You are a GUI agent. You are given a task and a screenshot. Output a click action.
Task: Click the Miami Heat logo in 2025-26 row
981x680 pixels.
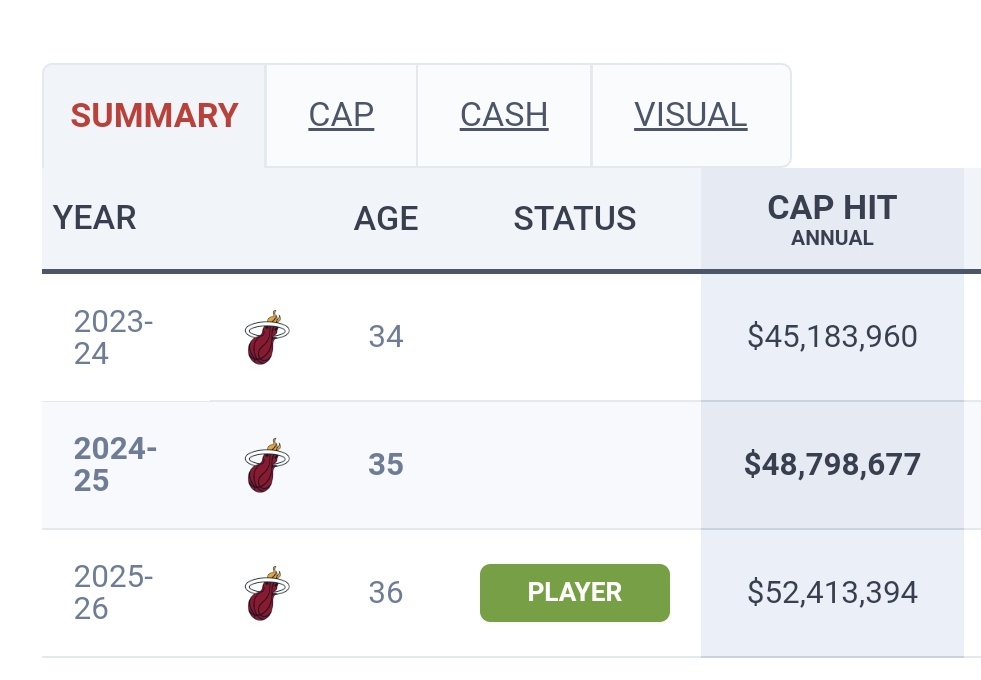266,593
